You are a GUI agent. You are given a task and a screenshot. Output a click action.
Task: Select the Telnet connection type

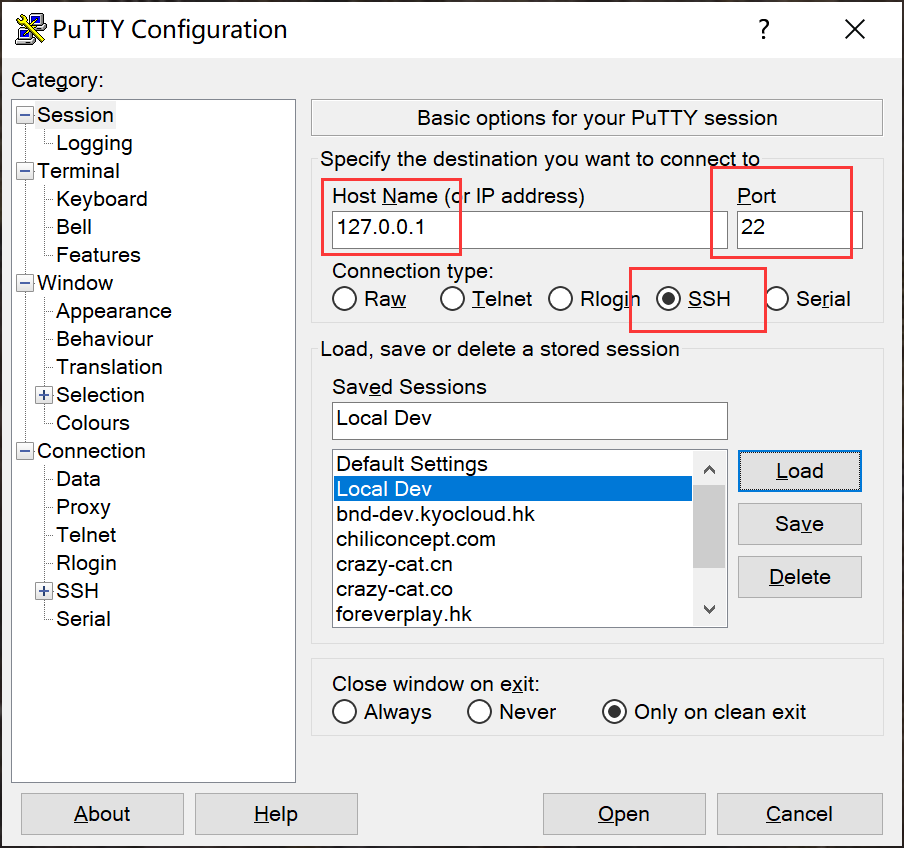coord(452,299)
